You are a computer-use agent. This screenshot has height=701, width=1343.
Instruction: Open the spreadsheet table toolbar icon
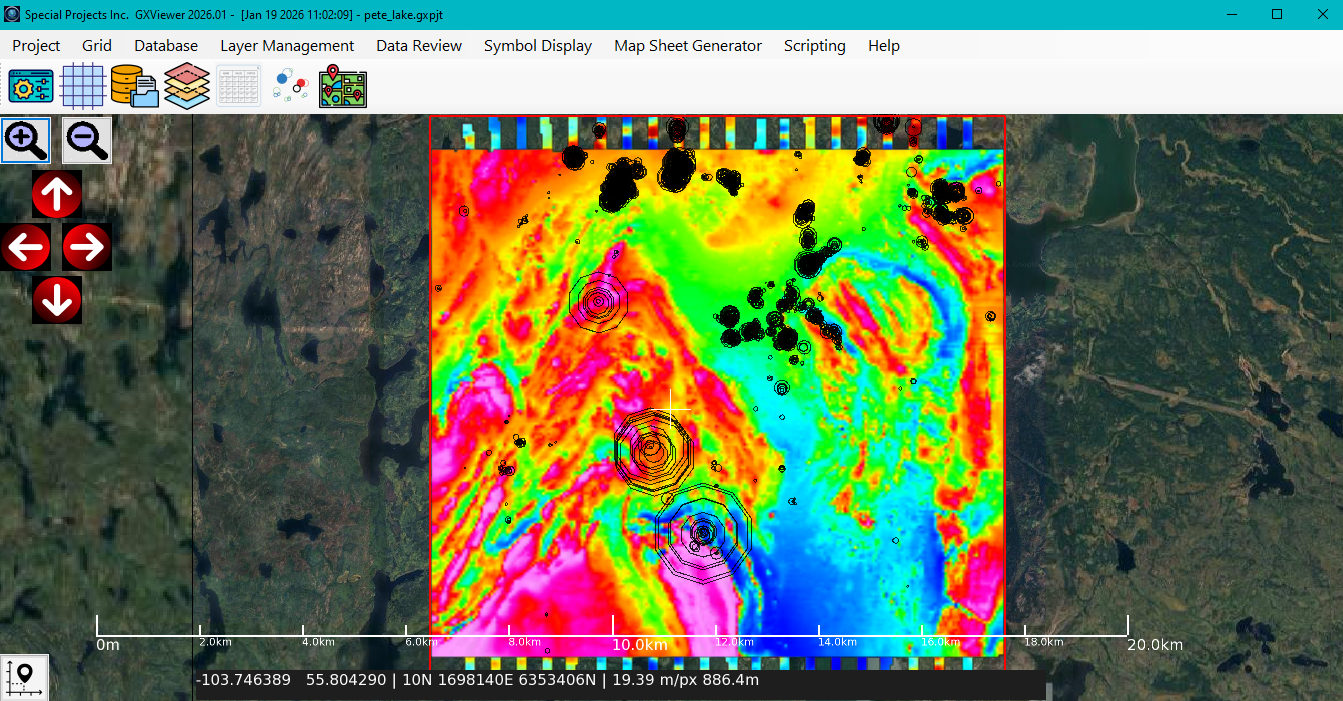(238, 86)
